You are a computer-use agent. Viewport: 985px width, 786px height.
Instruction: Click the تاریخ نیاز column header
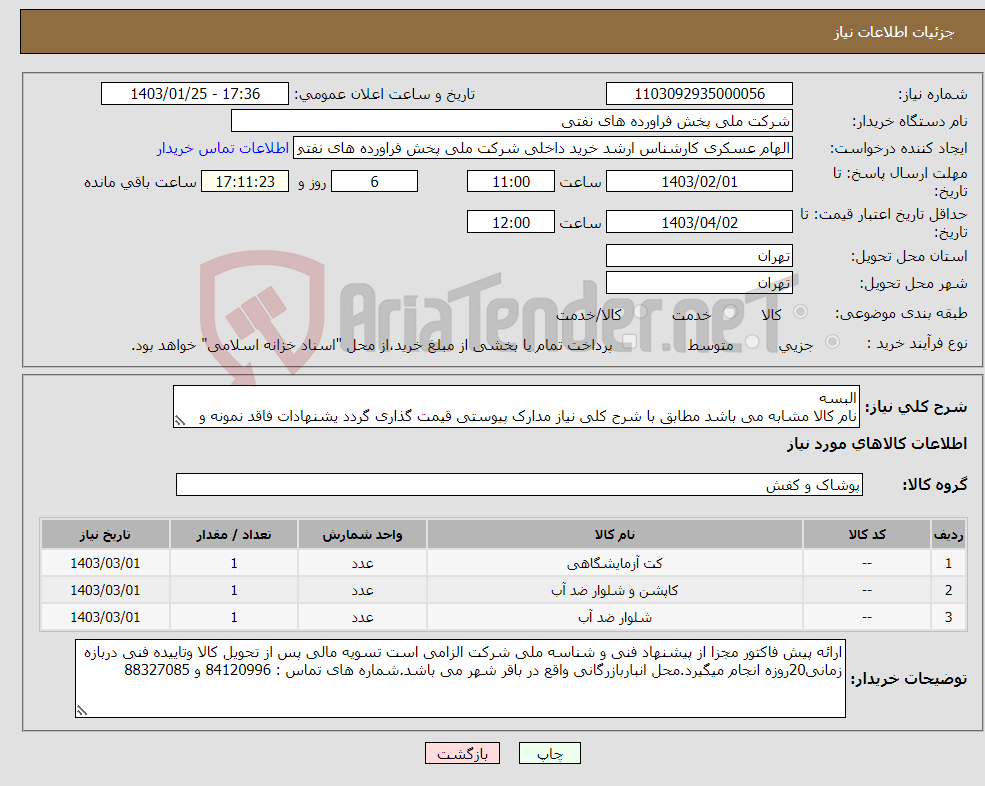(x=105, y=535)
